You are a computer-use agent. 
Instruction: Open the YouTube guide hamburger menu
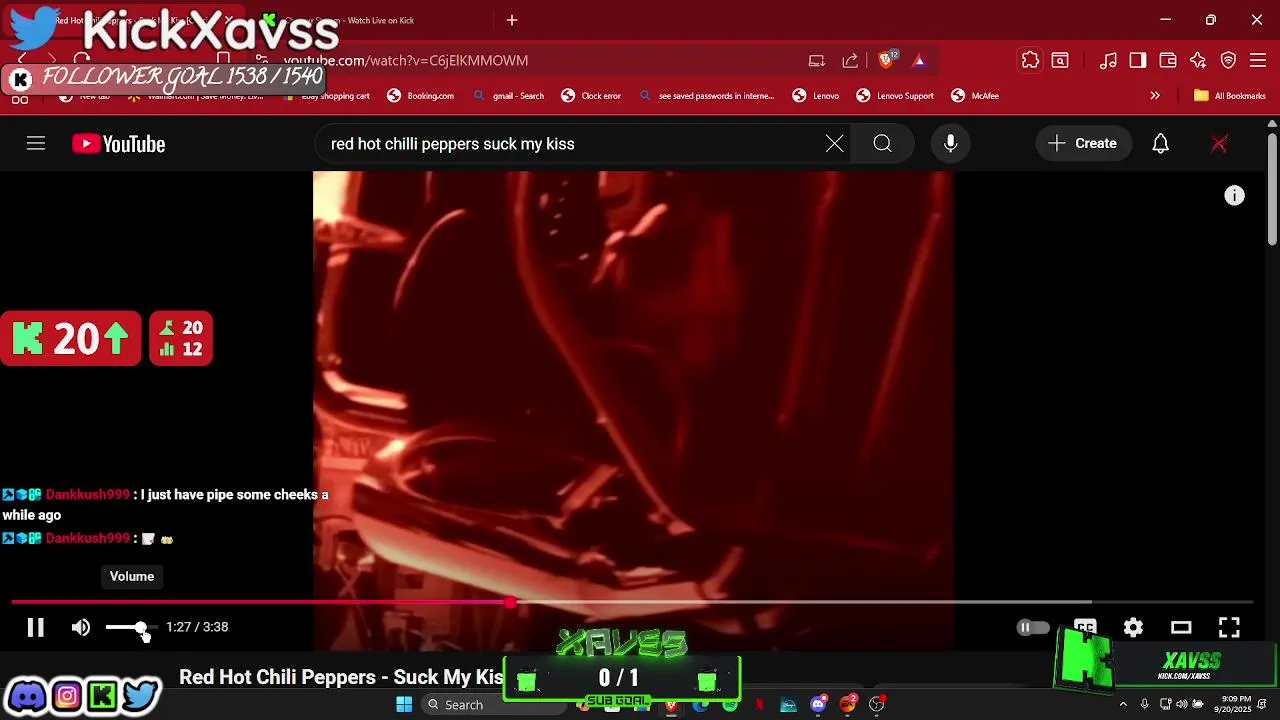(x=36, y=144)
